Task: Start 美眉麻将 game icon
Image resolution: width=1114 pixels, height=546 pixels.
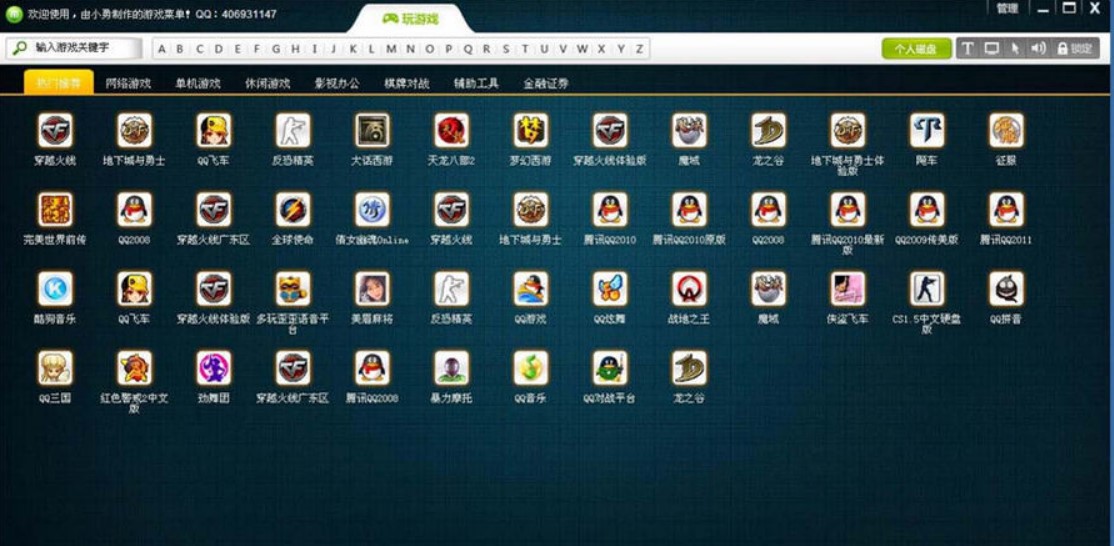Action: coord(372,289)
